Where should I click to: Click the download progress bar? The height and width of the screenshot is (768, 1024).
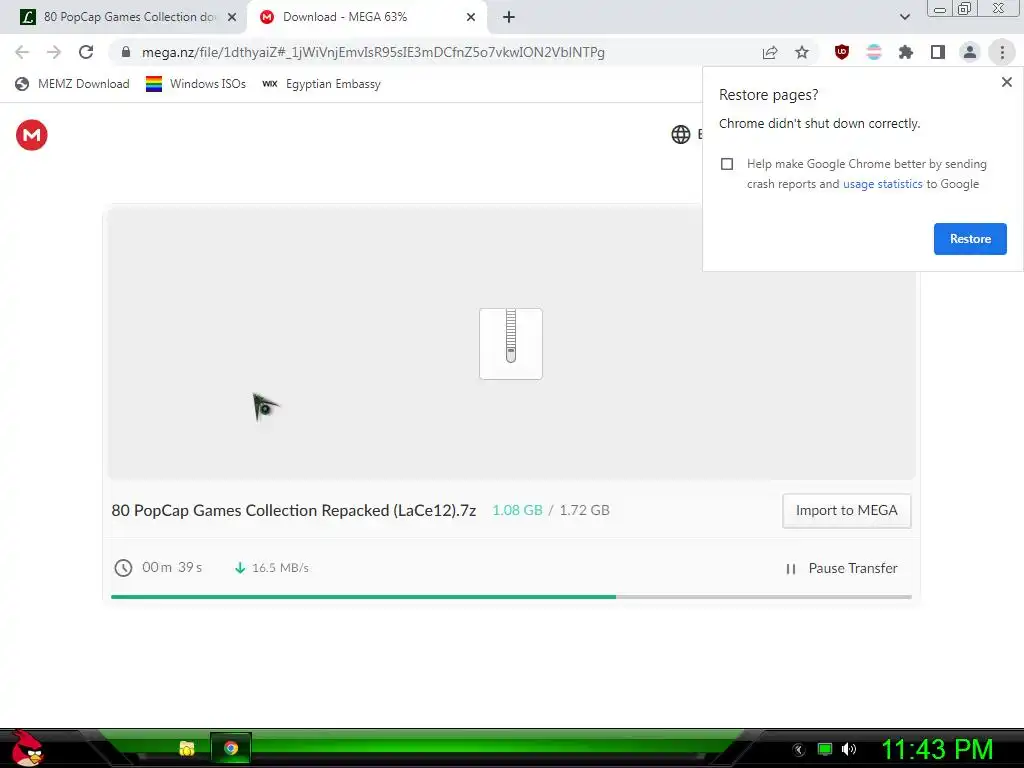click(x=511, y=597)
